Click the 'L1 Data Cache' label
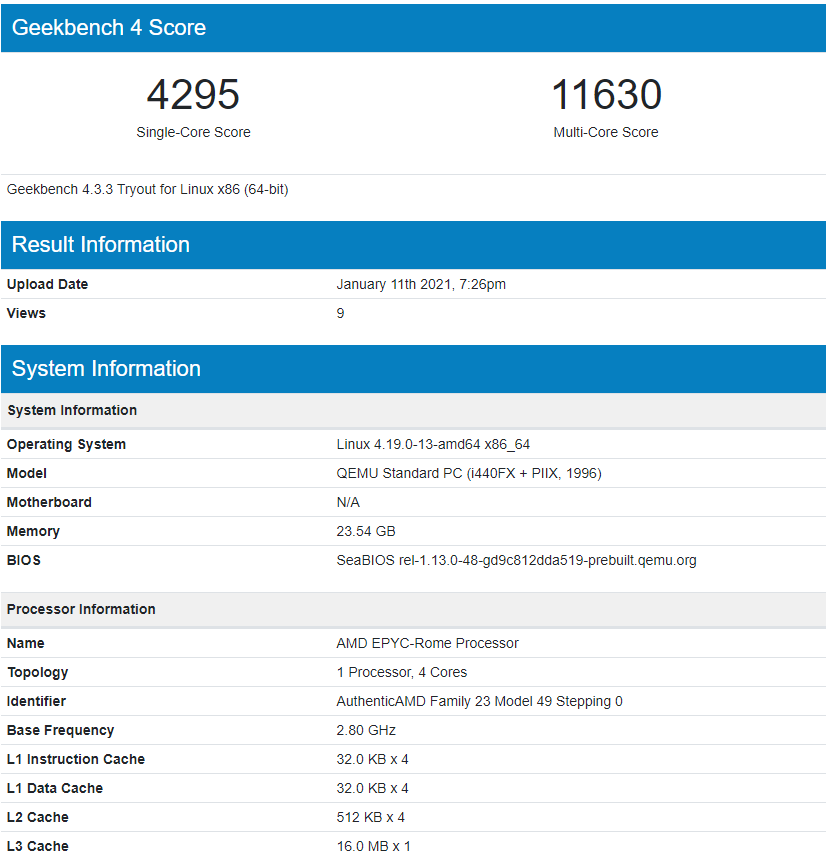The image size is (829, 860). pyautogui.click(x=55, y=789)
